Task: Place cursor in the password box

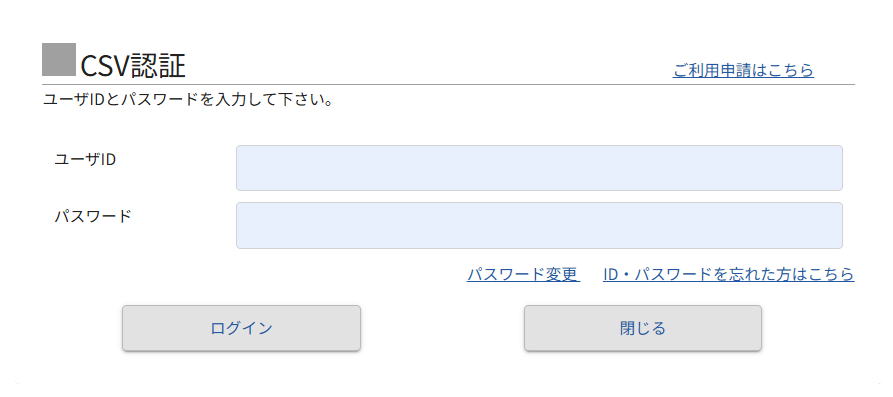Action: click(539, 226)
